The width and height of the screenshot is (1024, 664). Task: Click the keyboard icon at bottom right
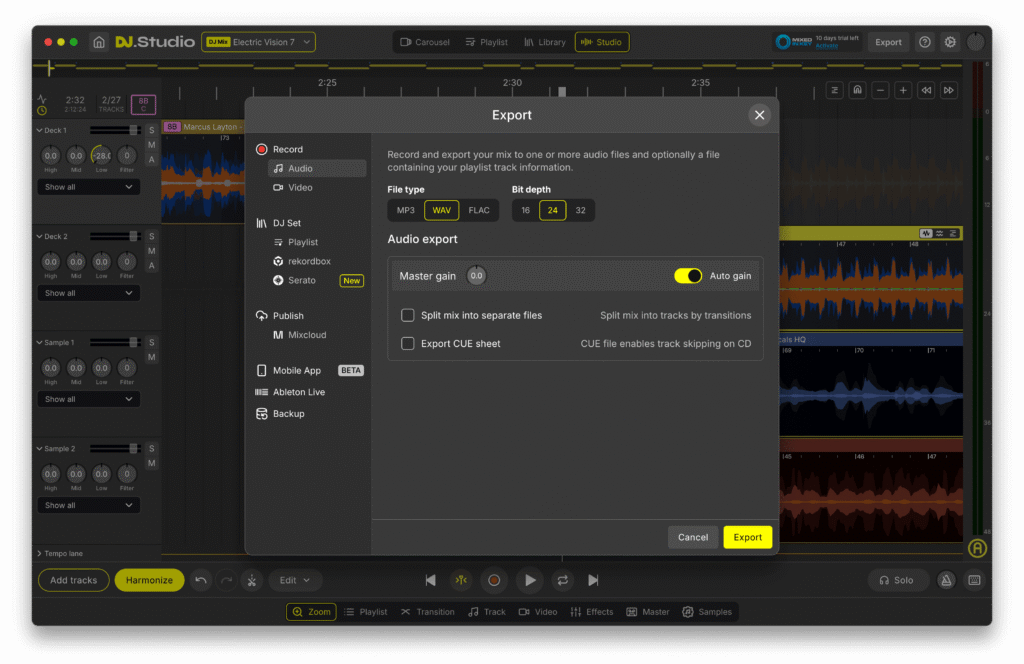(x=974, y=580)
